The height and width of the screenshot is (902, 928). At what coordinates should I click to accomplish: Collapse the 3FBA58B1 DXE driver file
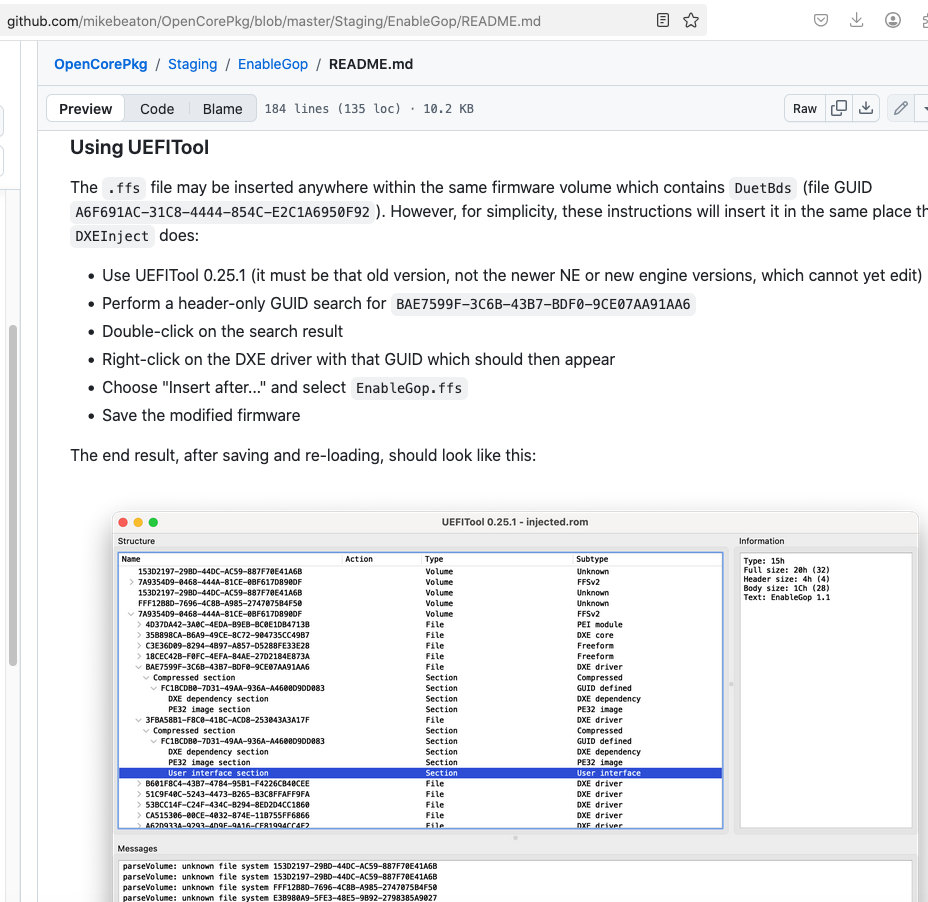[139, 720]
